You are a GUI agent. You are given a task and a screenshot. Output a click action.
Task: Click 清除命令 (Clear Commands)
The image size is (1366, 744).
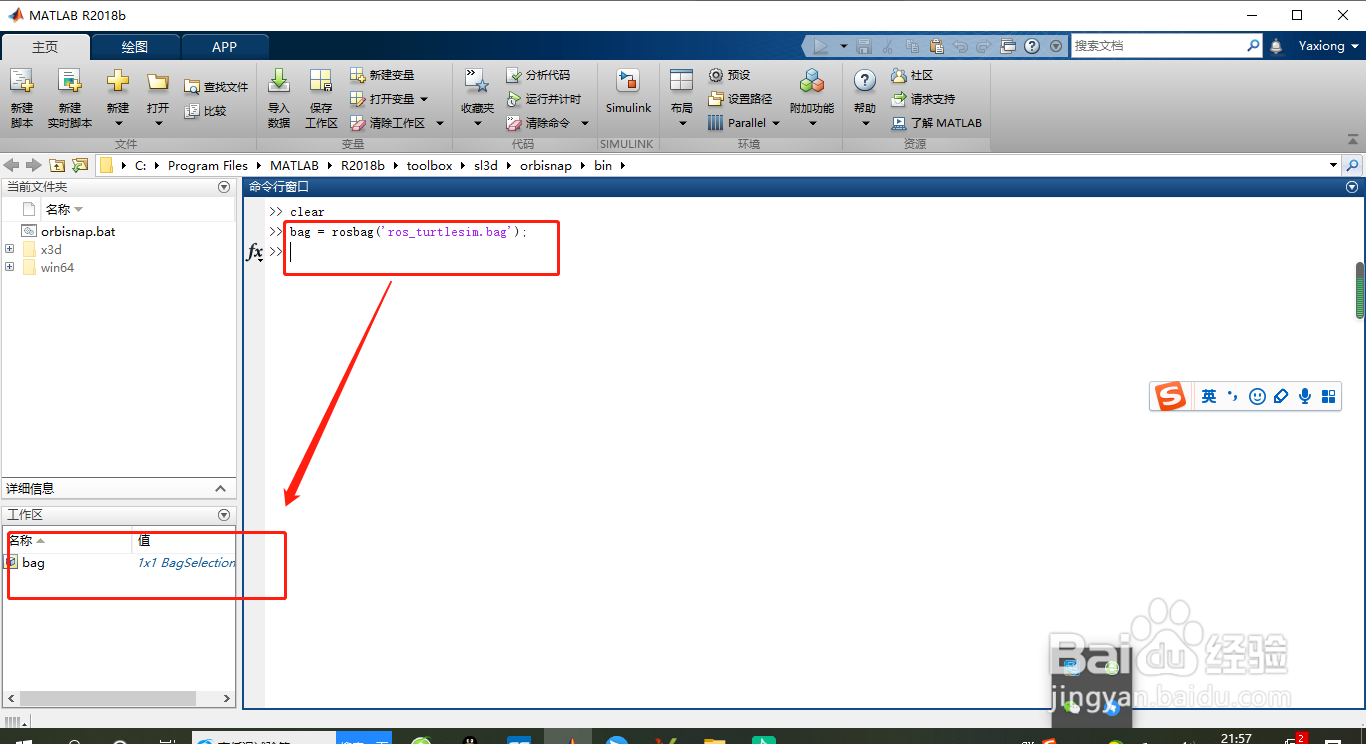coord(538,123)
